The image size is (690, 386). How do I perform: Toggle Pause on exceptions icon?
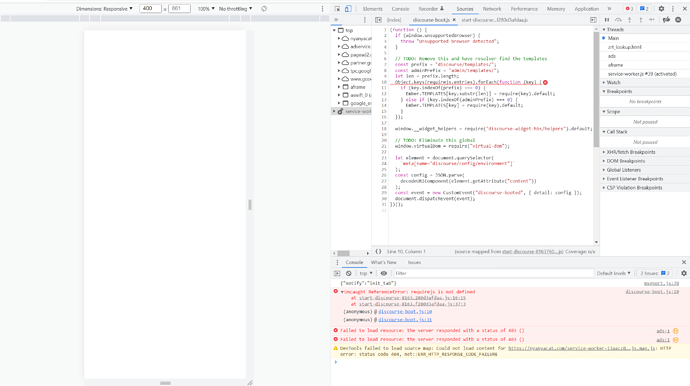point(678,20)
